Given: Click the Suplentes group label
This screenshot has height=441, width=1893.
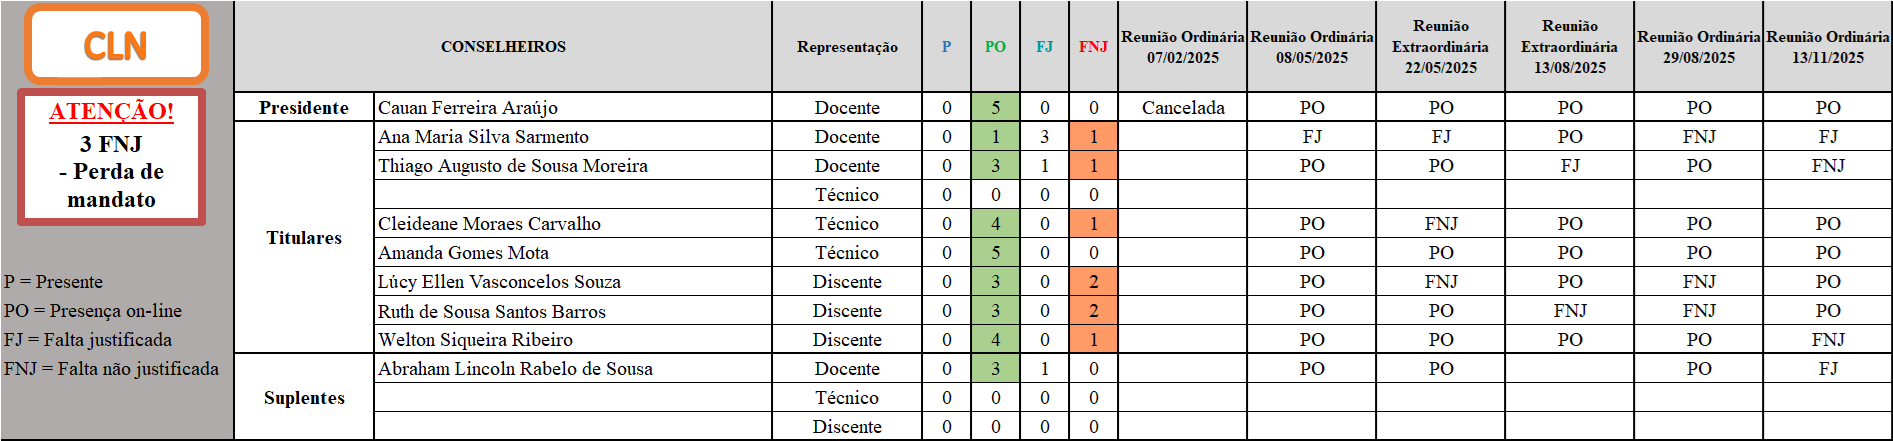Looking at the screenshot, I should point(304,398).
